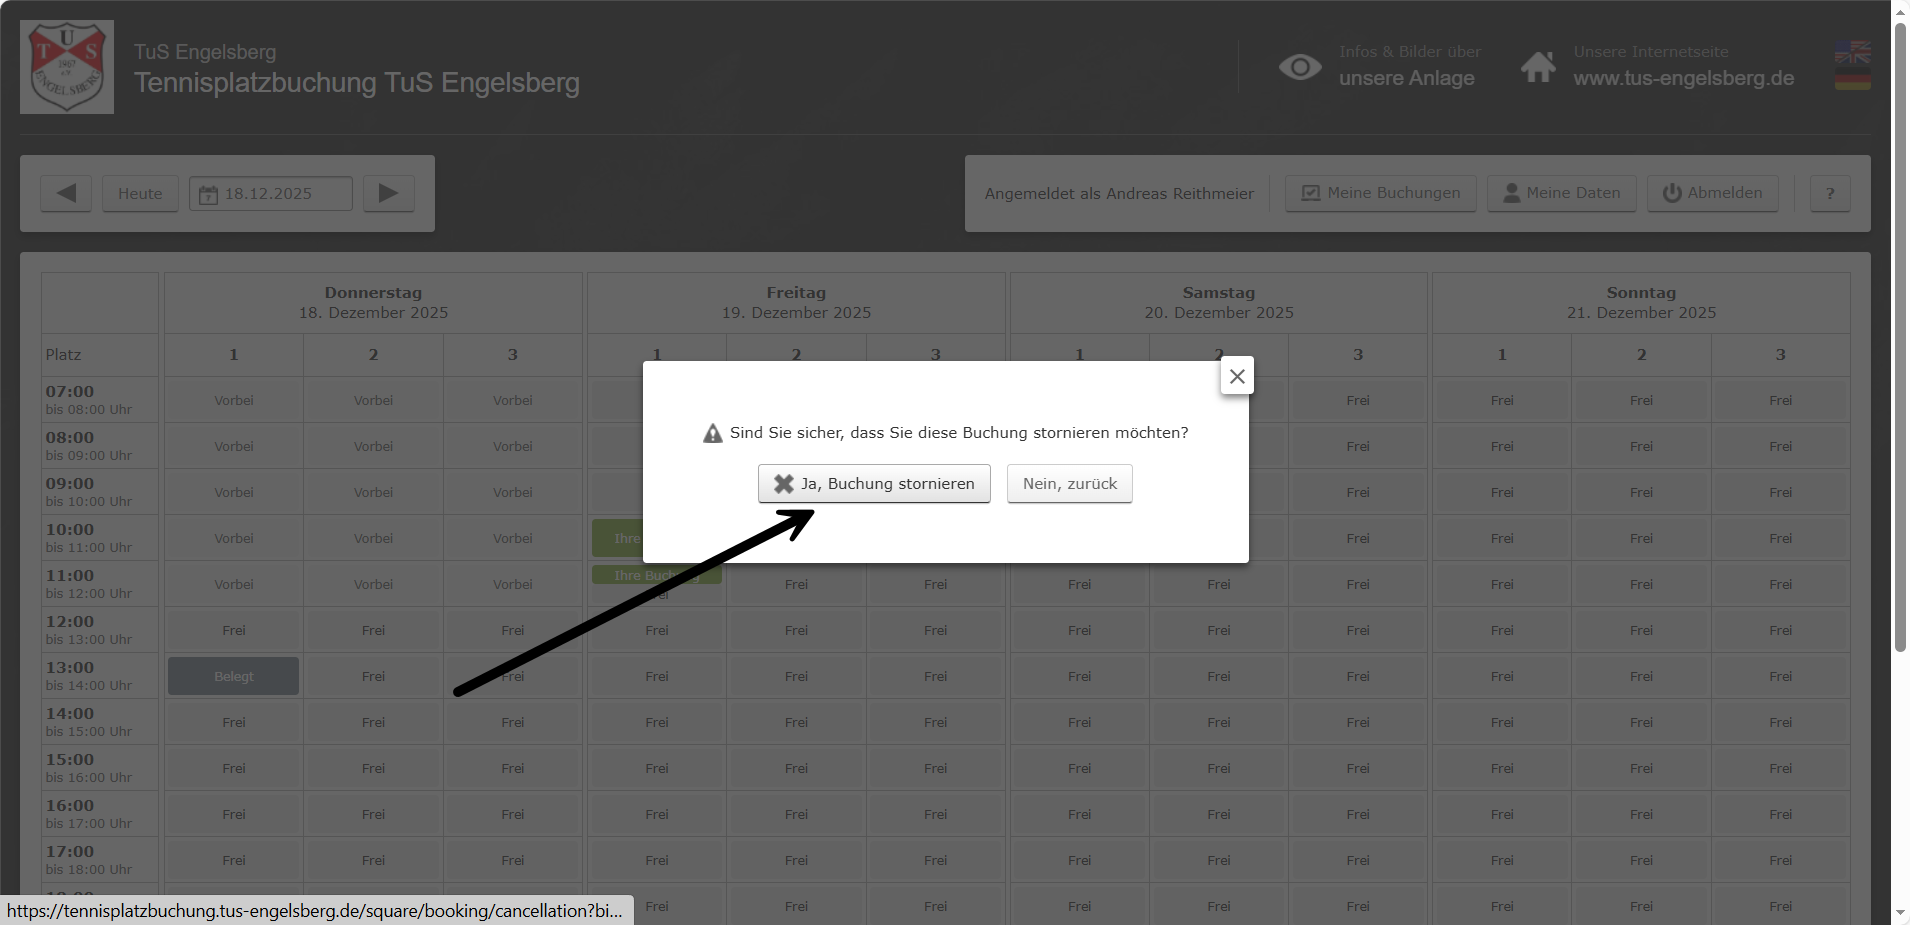Viewport: 1910px width, 925px height.
Task: Open Meine Buchungen
Action: point(1380,193)
